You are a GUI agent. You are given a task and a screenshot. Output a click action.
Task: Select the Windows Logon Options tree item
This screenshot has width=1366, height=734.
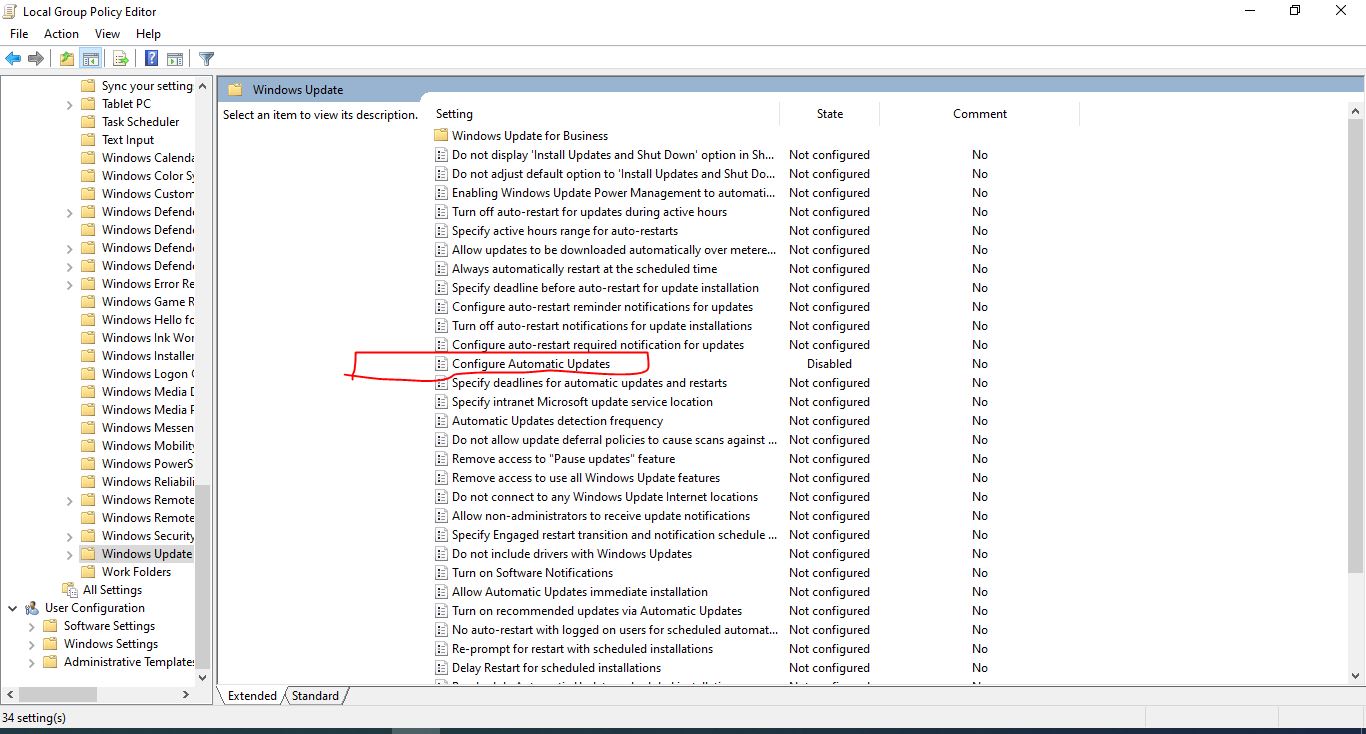148,374
